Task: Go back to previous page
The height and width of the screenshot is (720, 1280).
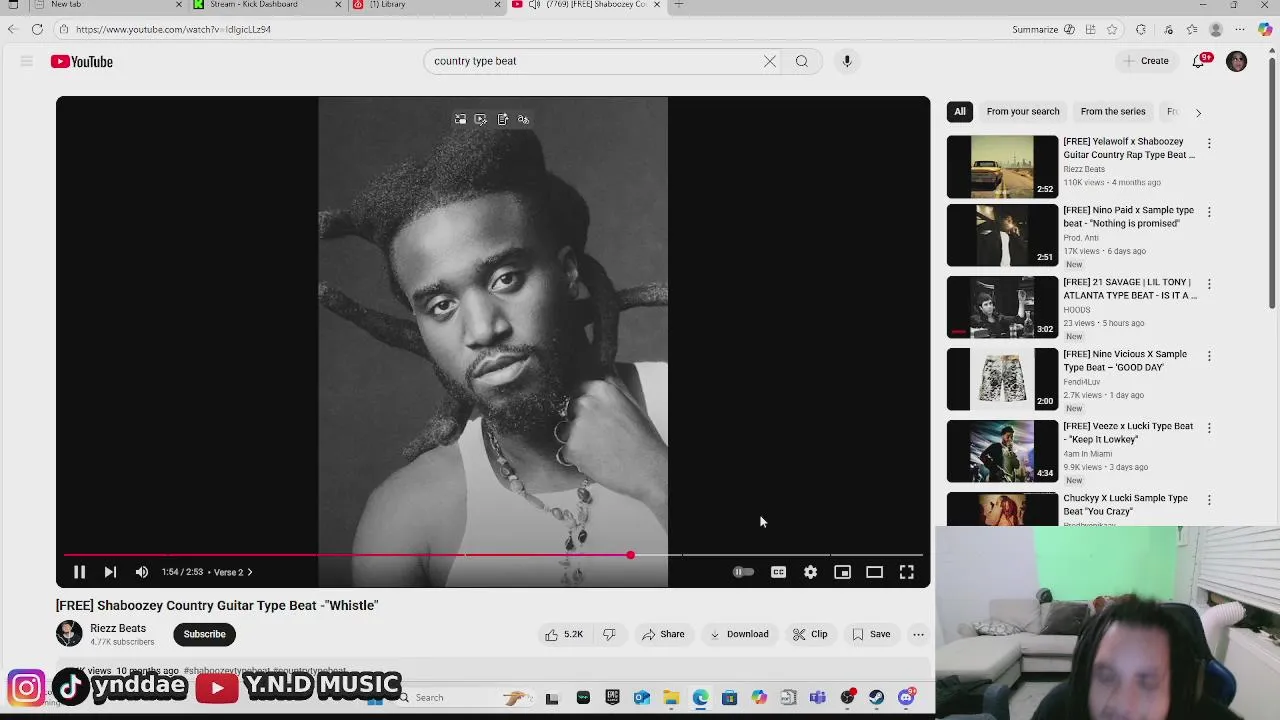Action: 13,29
